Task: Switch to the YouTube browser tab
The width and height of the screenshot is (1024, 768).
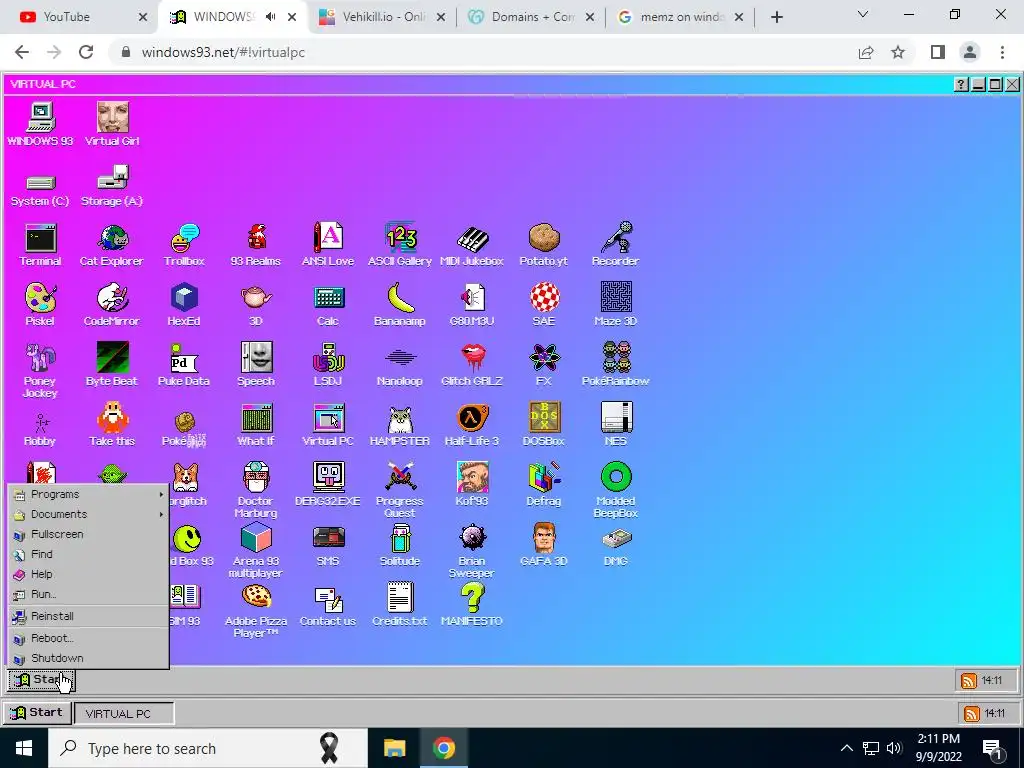Action: [x=78, y=17]
